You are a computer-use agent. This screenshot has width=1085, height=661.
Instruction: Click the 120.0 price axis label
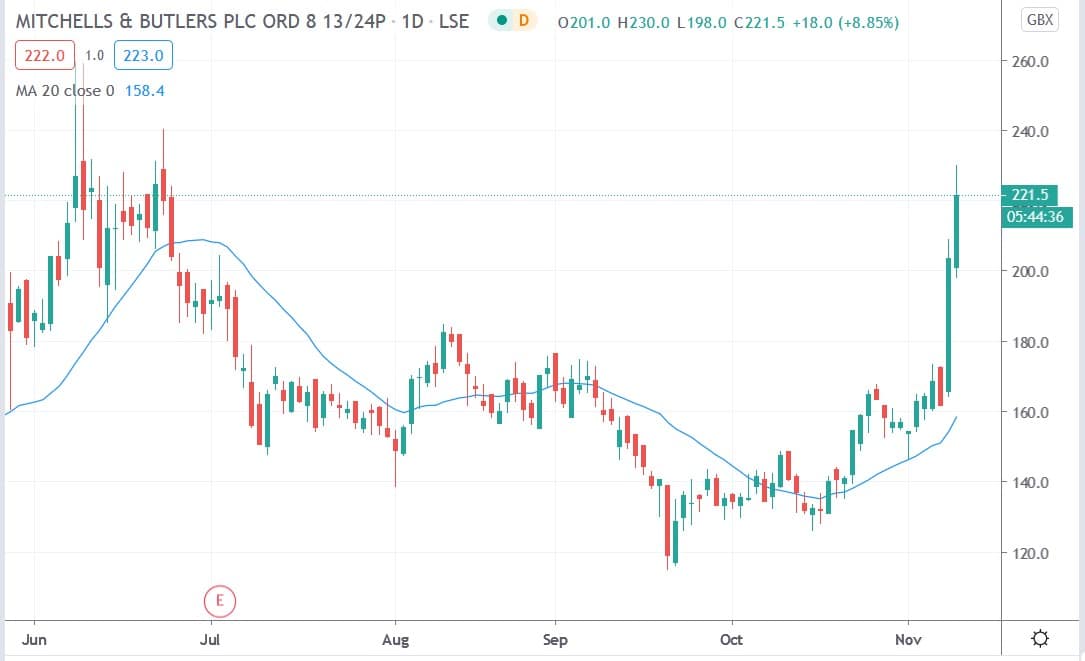point(1030,554)
